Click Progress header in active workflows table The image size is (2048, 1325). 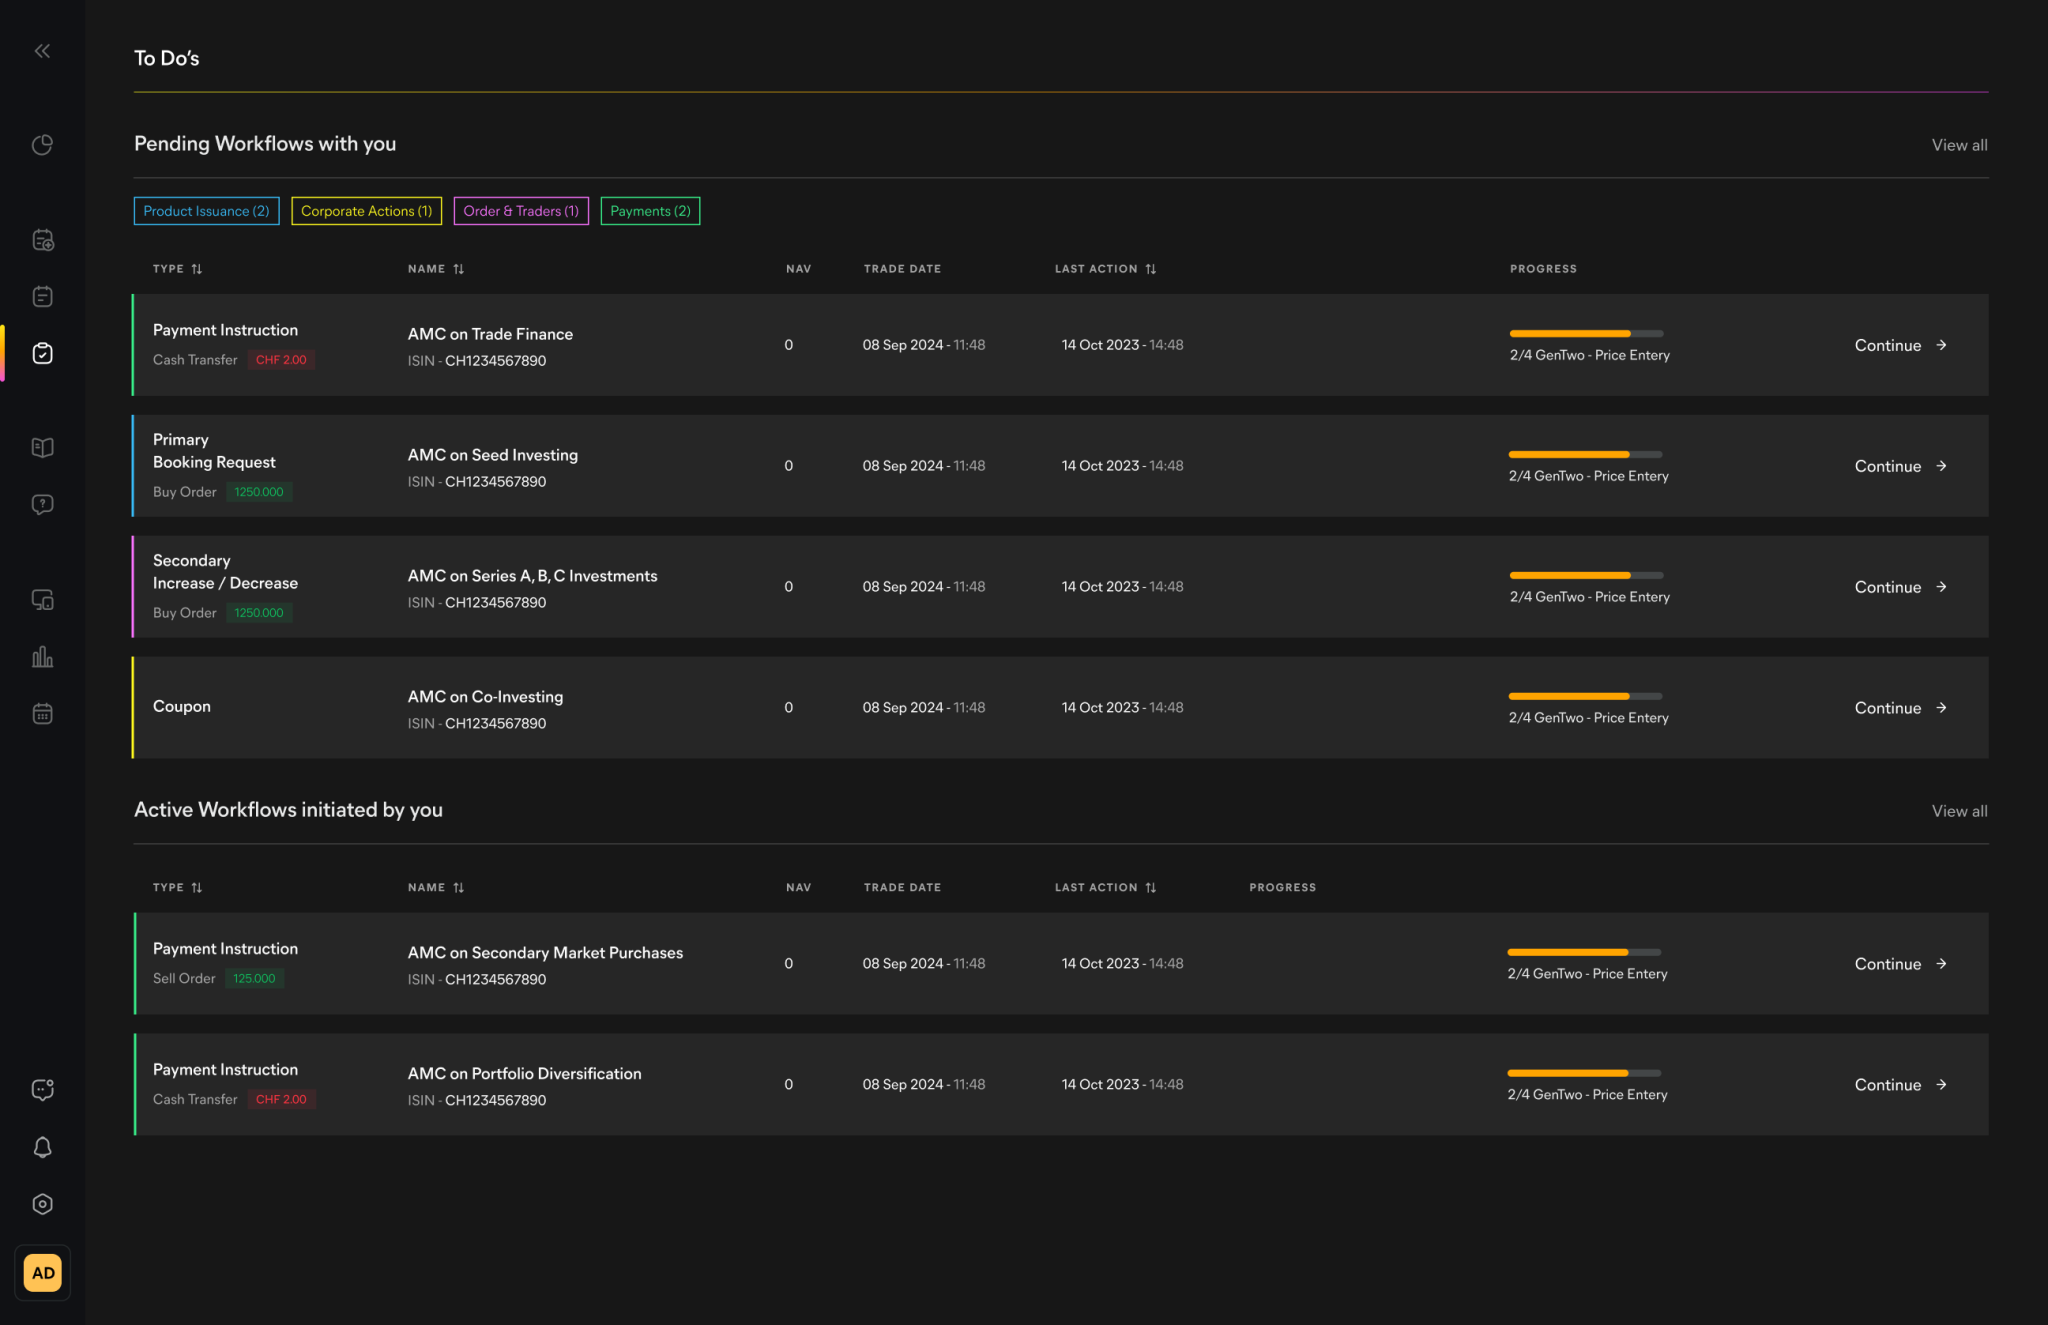coord(1282,888)
